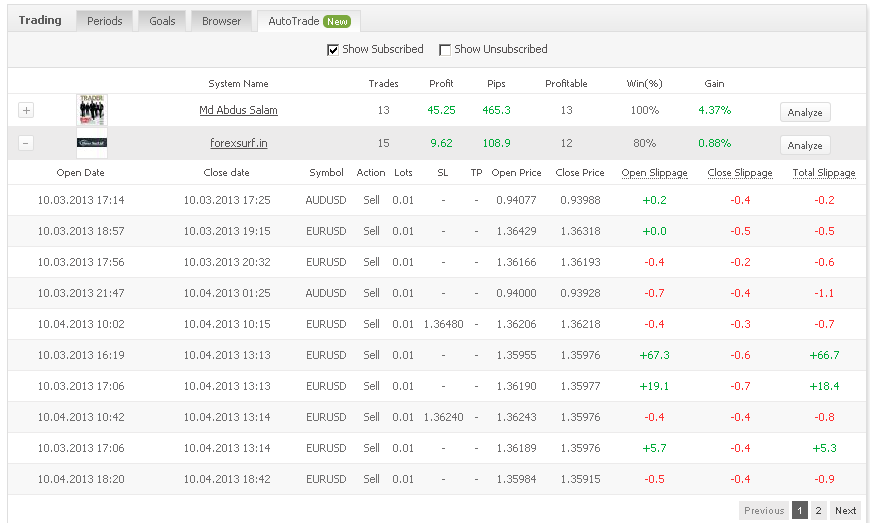Click close price 1.36318
This screenshot has height=523, width=870.
pyautogui.click(x=580, y=231)
